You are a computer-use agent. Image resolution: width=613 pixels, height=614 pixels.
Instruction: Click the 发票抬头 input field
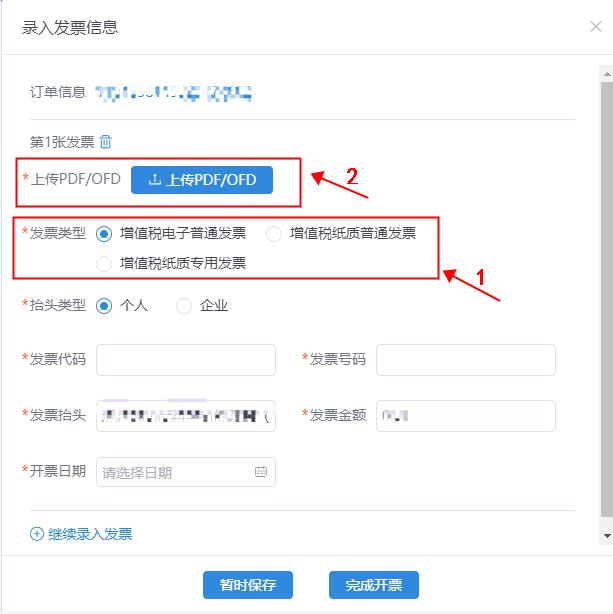(x=186, y=415)
